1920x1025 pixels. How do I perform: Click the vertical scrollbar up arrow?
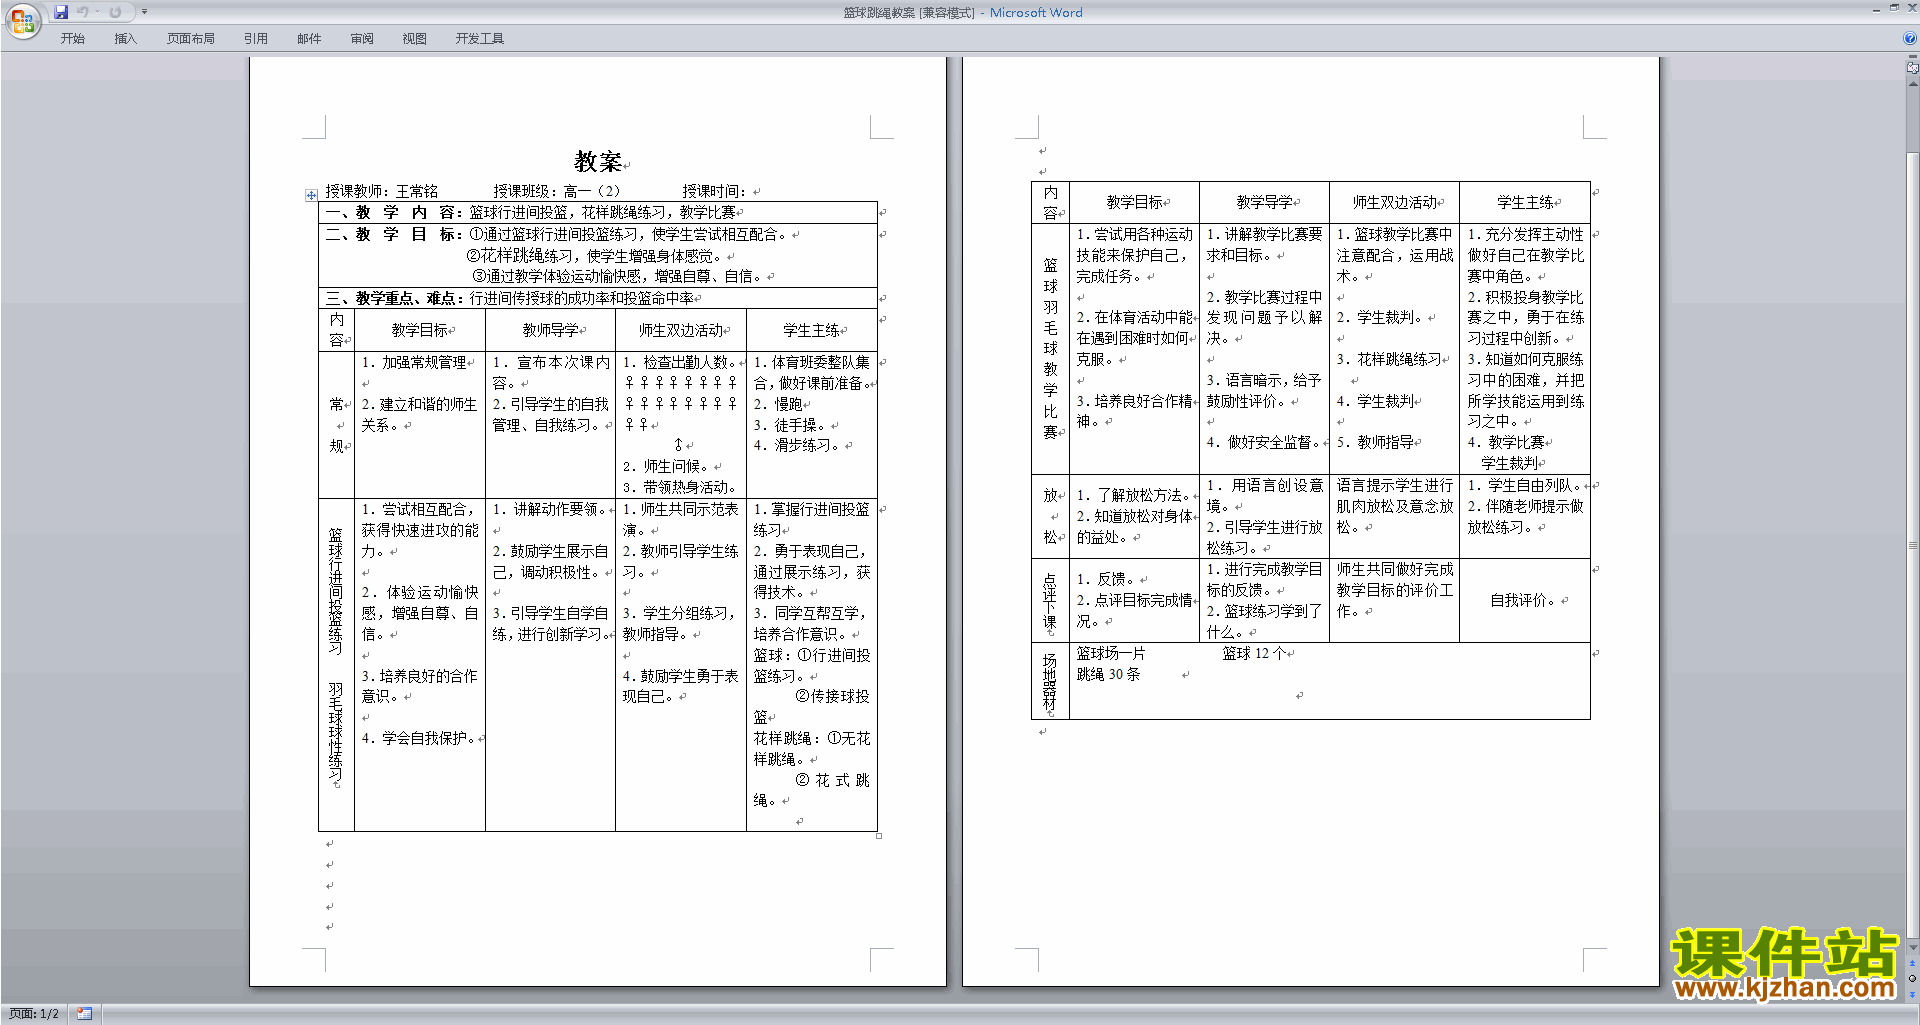[1913, 84]
